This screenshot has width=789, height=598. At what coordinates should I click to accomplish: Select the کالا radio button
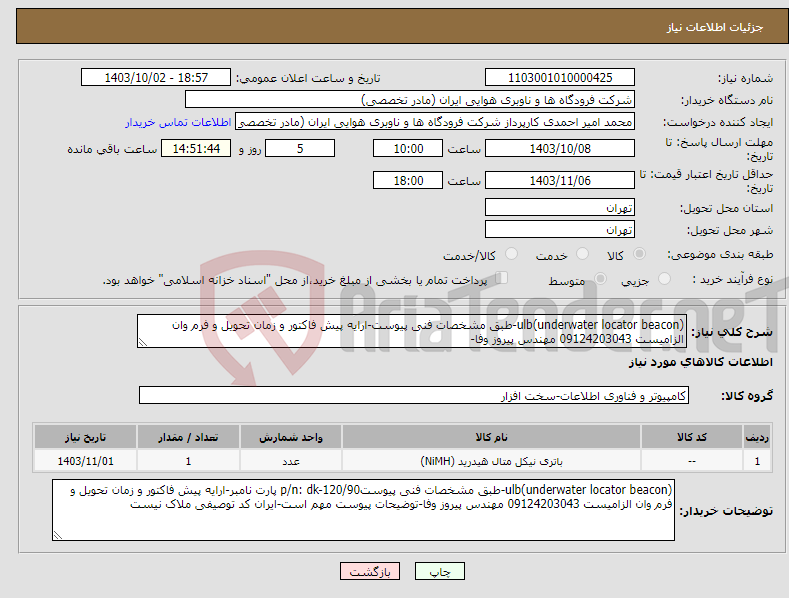[639, 254]
